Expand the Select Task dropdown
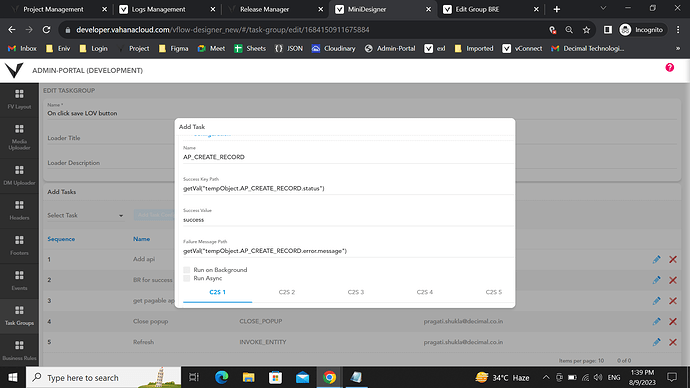Image resolution: width=690 pixels, height=388 pixels. click(85, 216)
